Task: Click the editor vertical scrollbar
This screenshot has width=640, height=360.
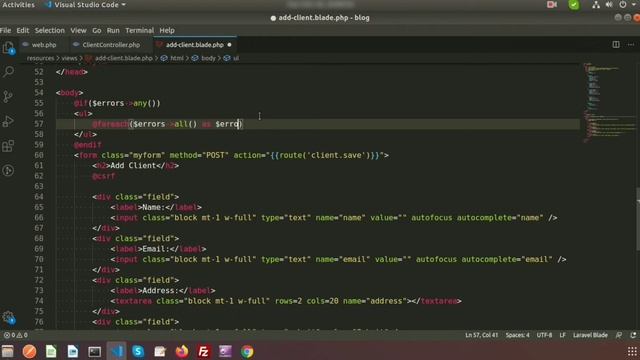Action: 638,219
